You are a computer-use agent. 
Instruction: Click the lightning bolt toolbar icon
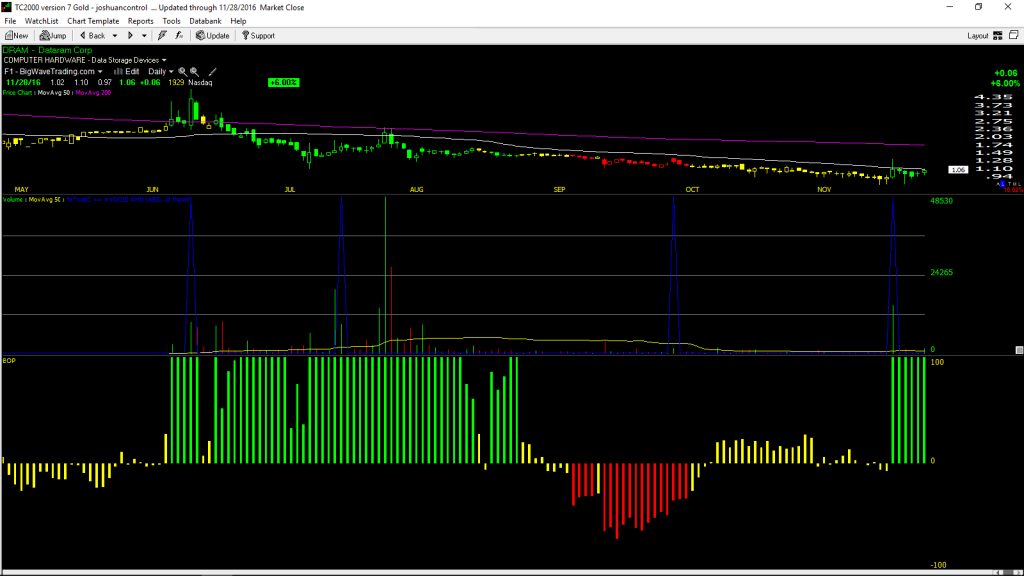coord(162,36)
